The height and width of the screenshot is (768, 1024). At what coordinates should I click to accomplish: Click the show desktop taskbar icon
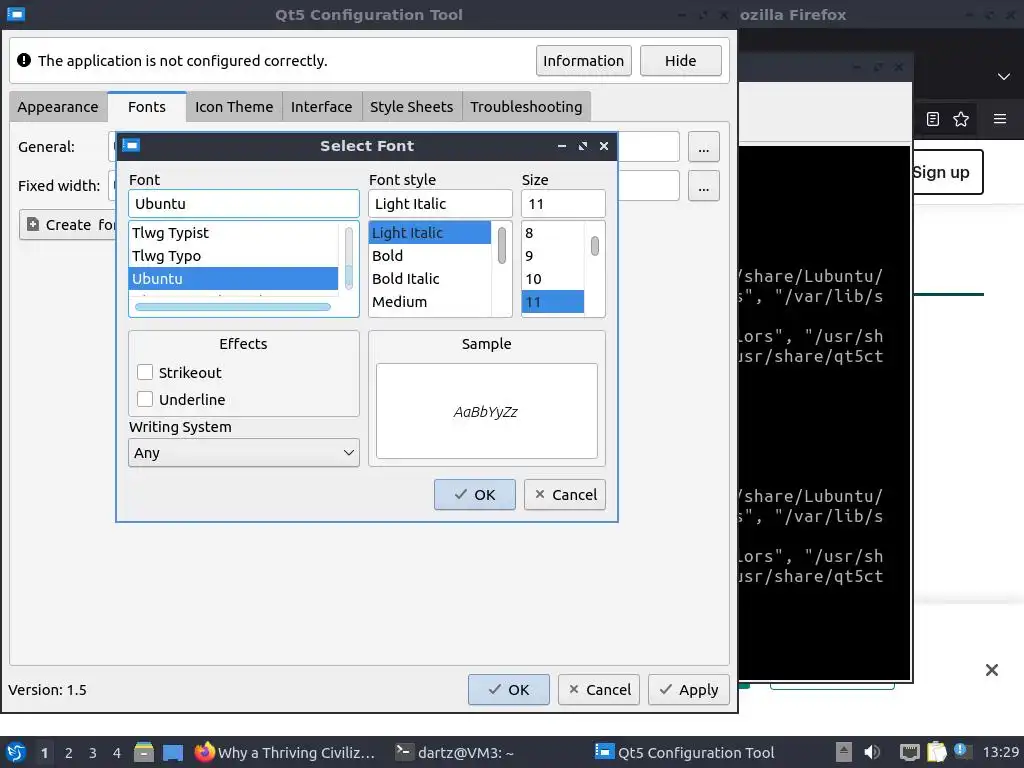point(173,752)
